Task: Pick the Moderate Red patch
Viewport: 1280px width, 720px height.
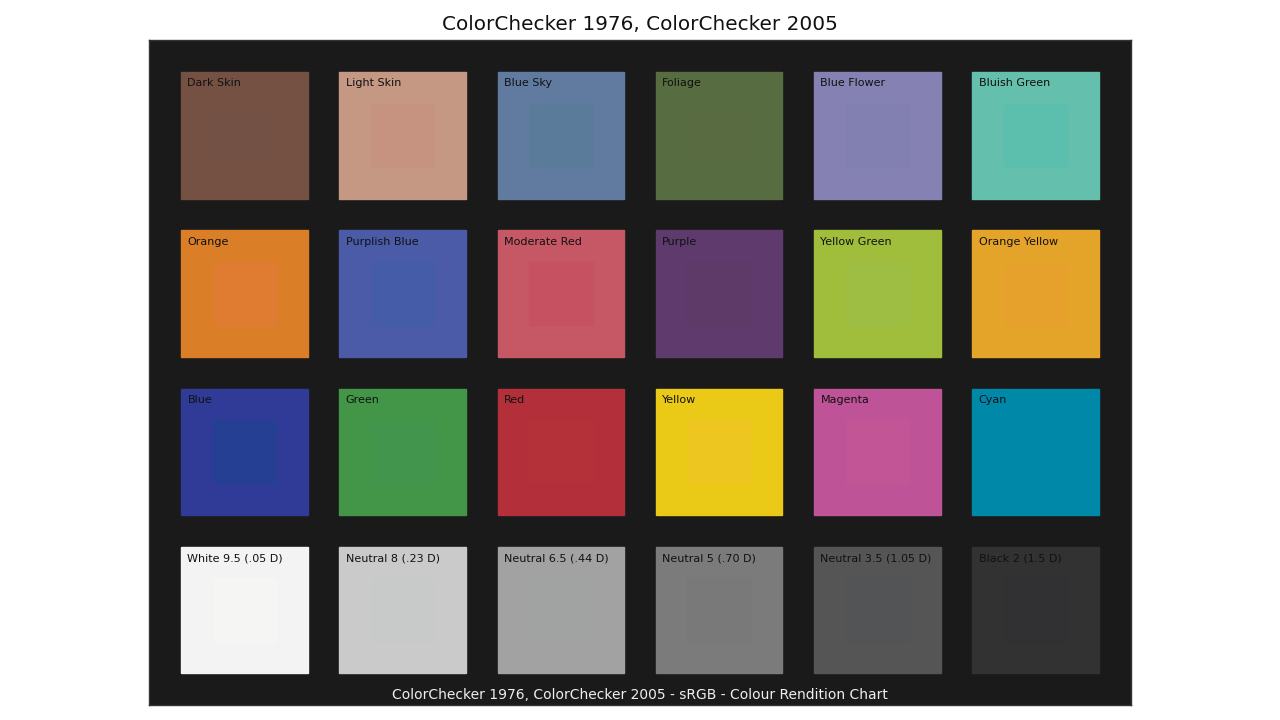Action: (561, 294)
